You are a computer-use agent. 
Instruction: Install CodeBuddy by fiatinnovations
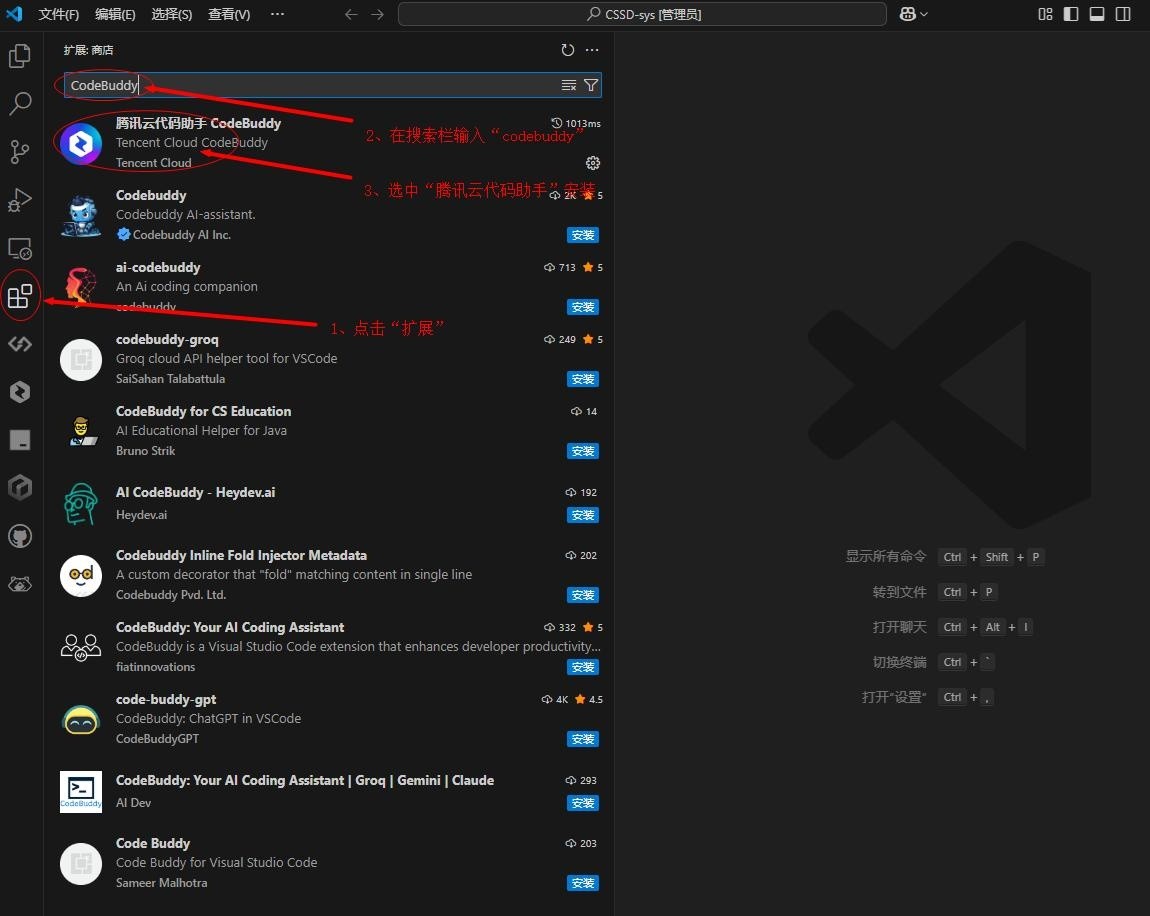tap(583, 667)
